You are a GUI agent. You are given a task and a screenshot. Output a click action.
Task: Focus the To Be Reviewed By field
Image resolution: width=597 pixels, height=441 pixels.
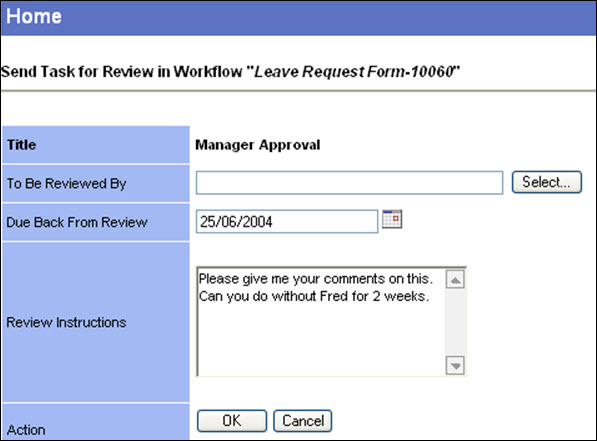[350, 183]
